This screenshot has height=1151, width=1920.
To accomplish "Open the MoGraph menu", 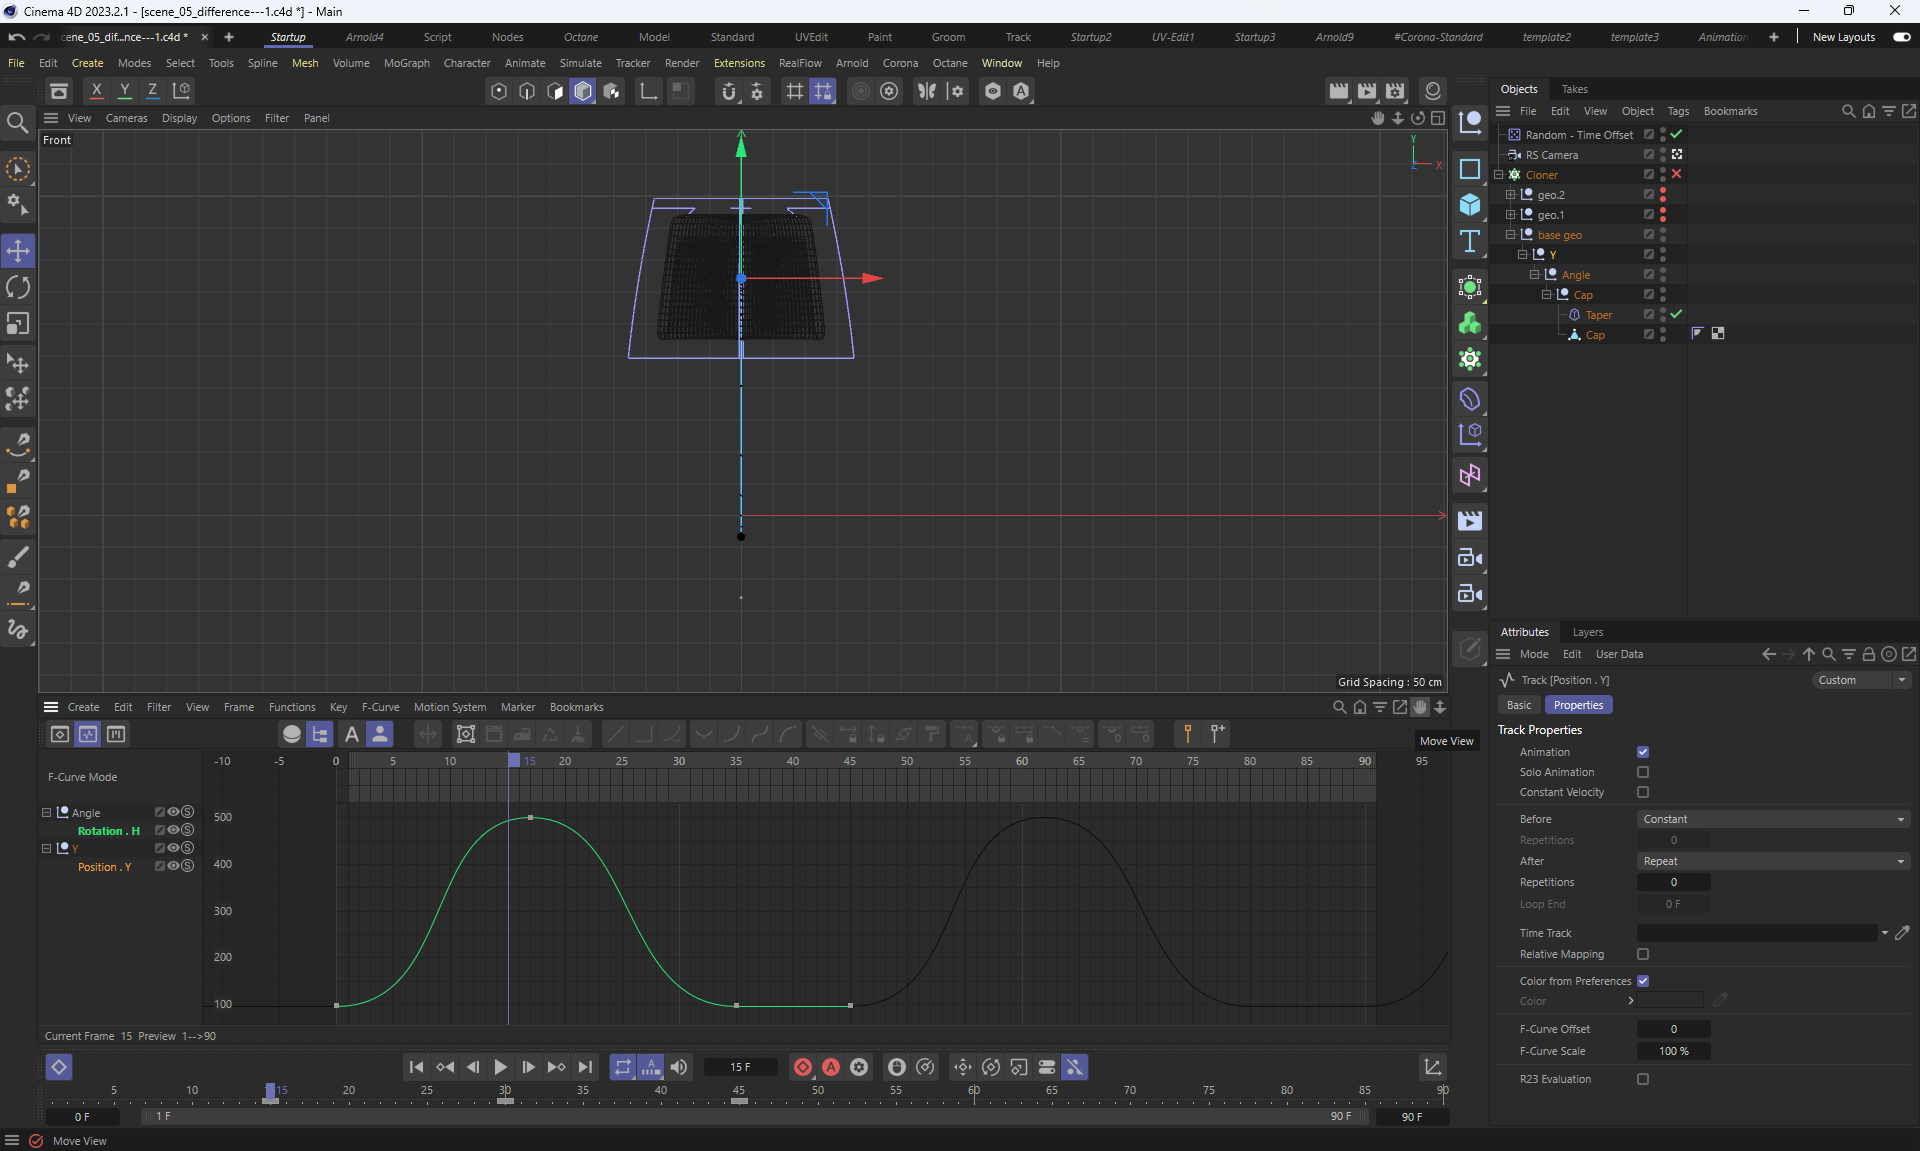I will click(x=406, y=63).
